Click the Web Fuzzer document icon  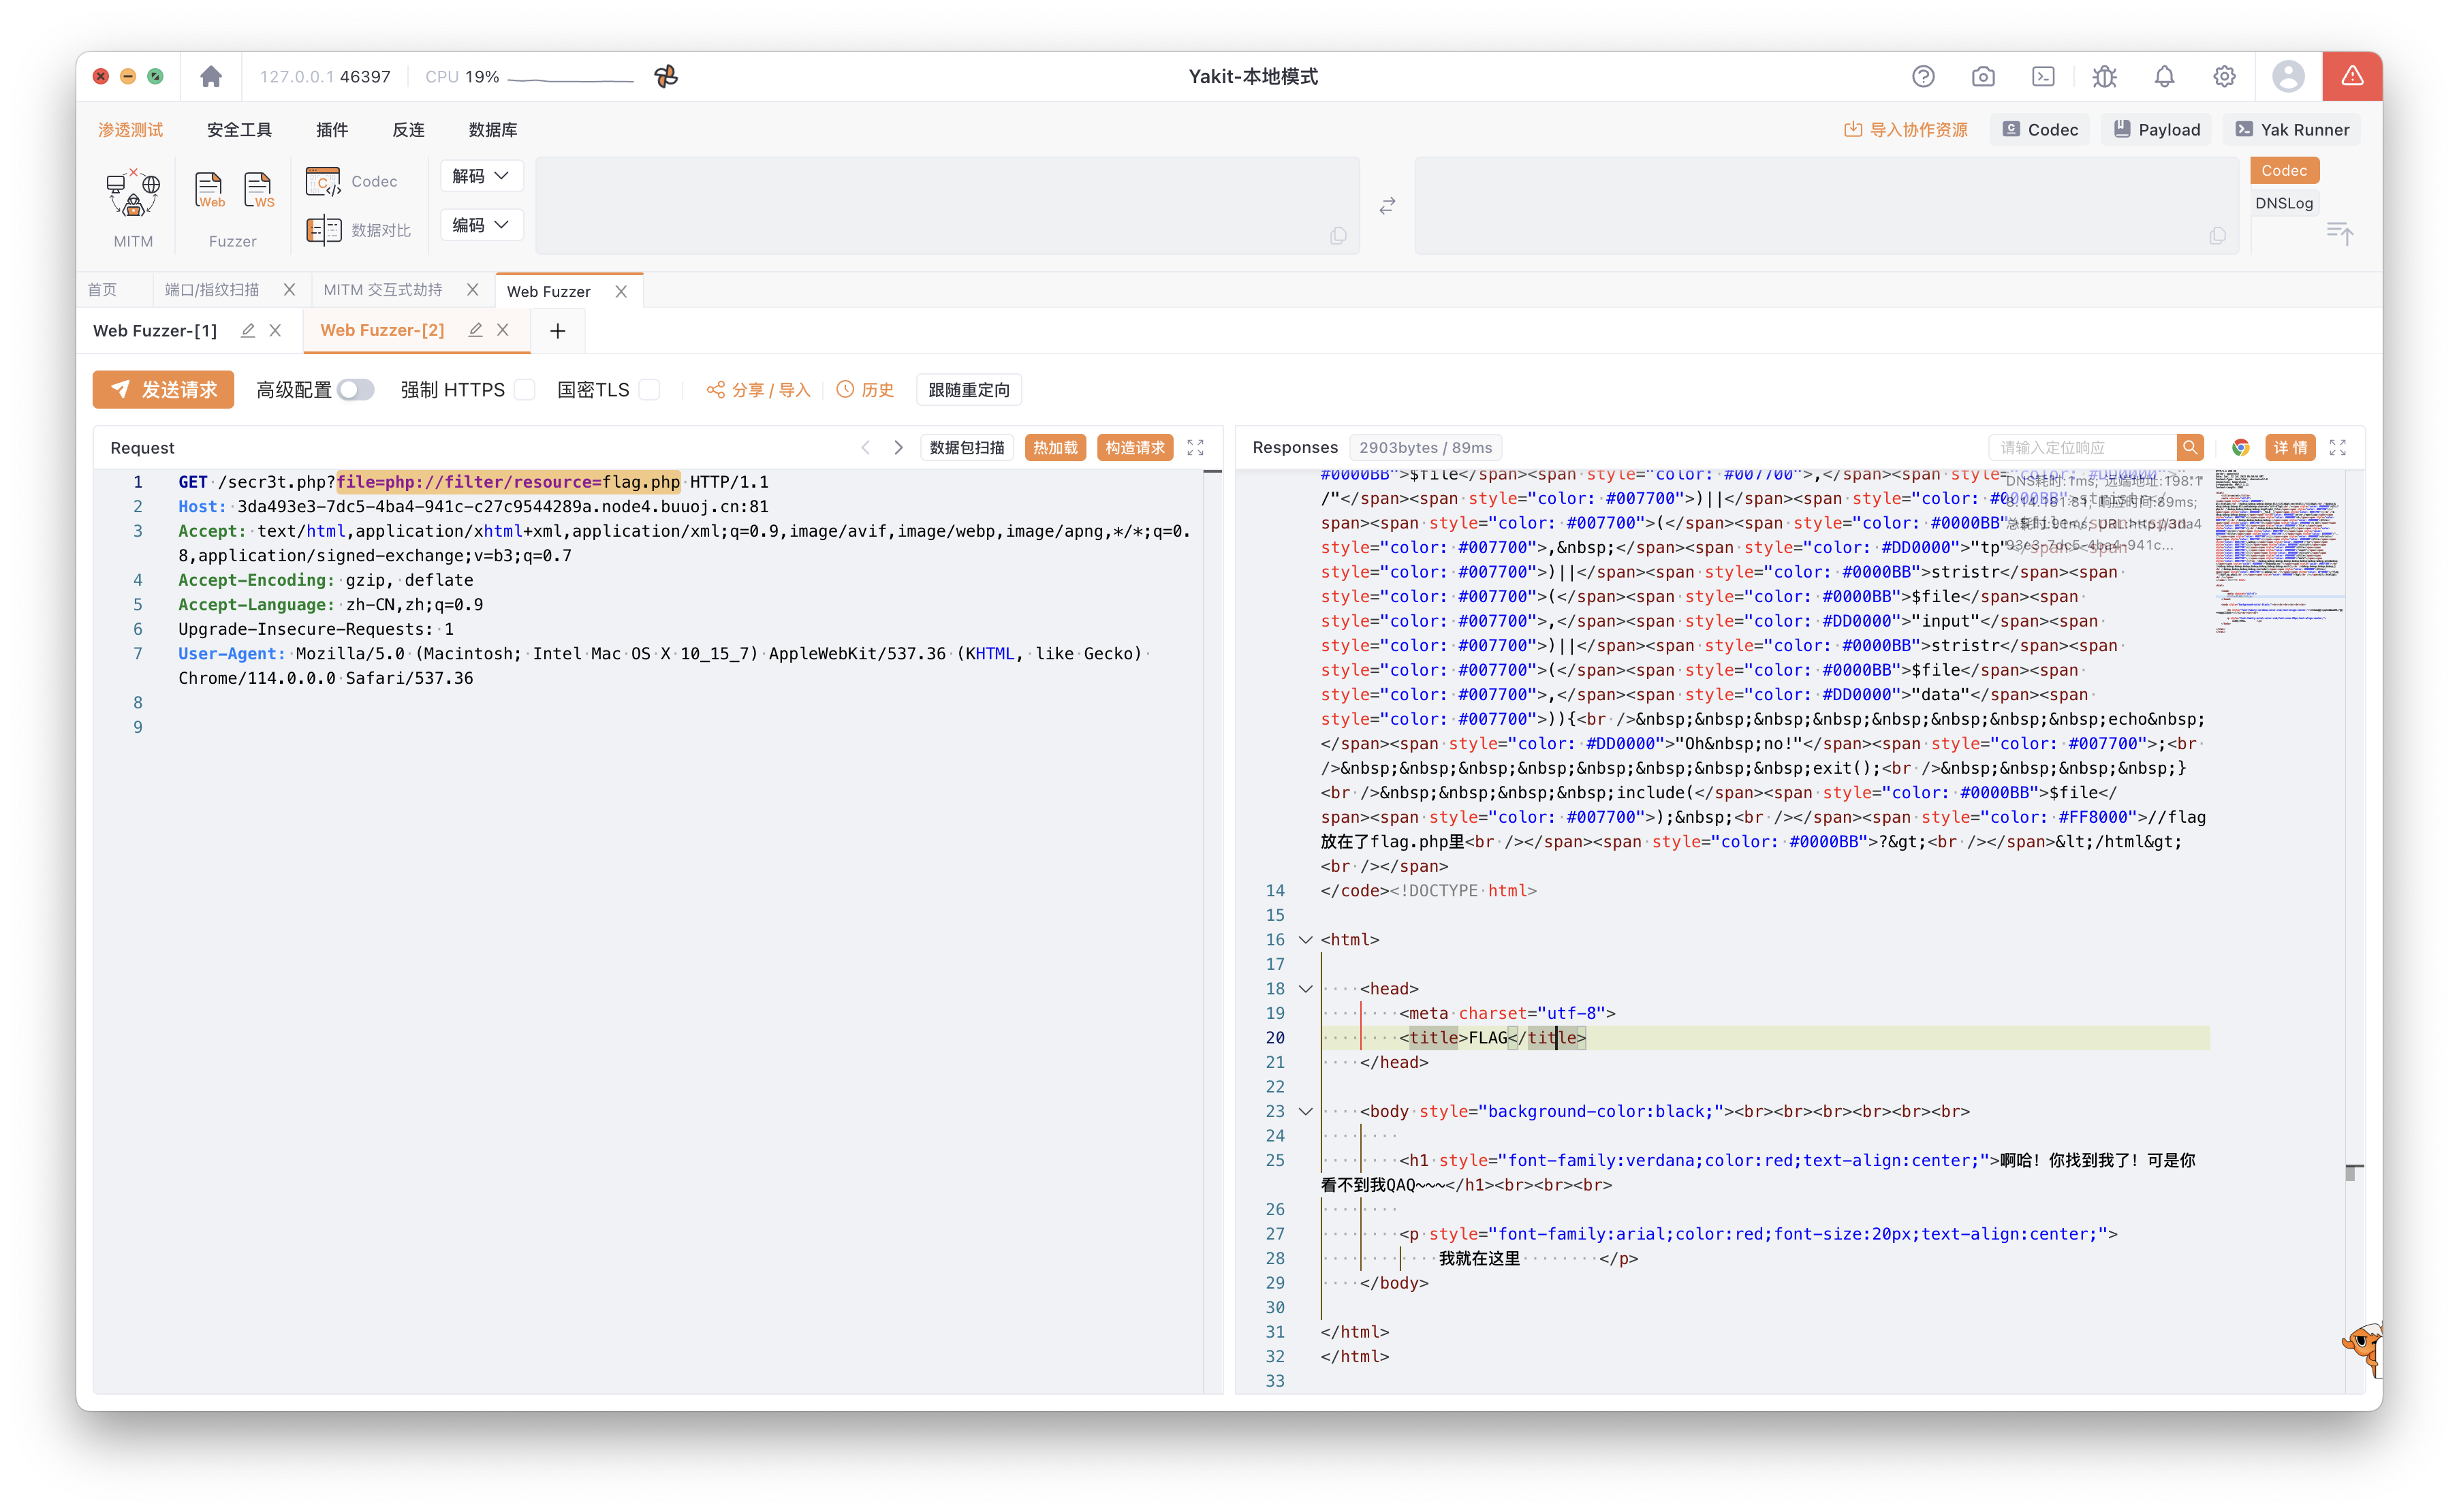point(209,190)
